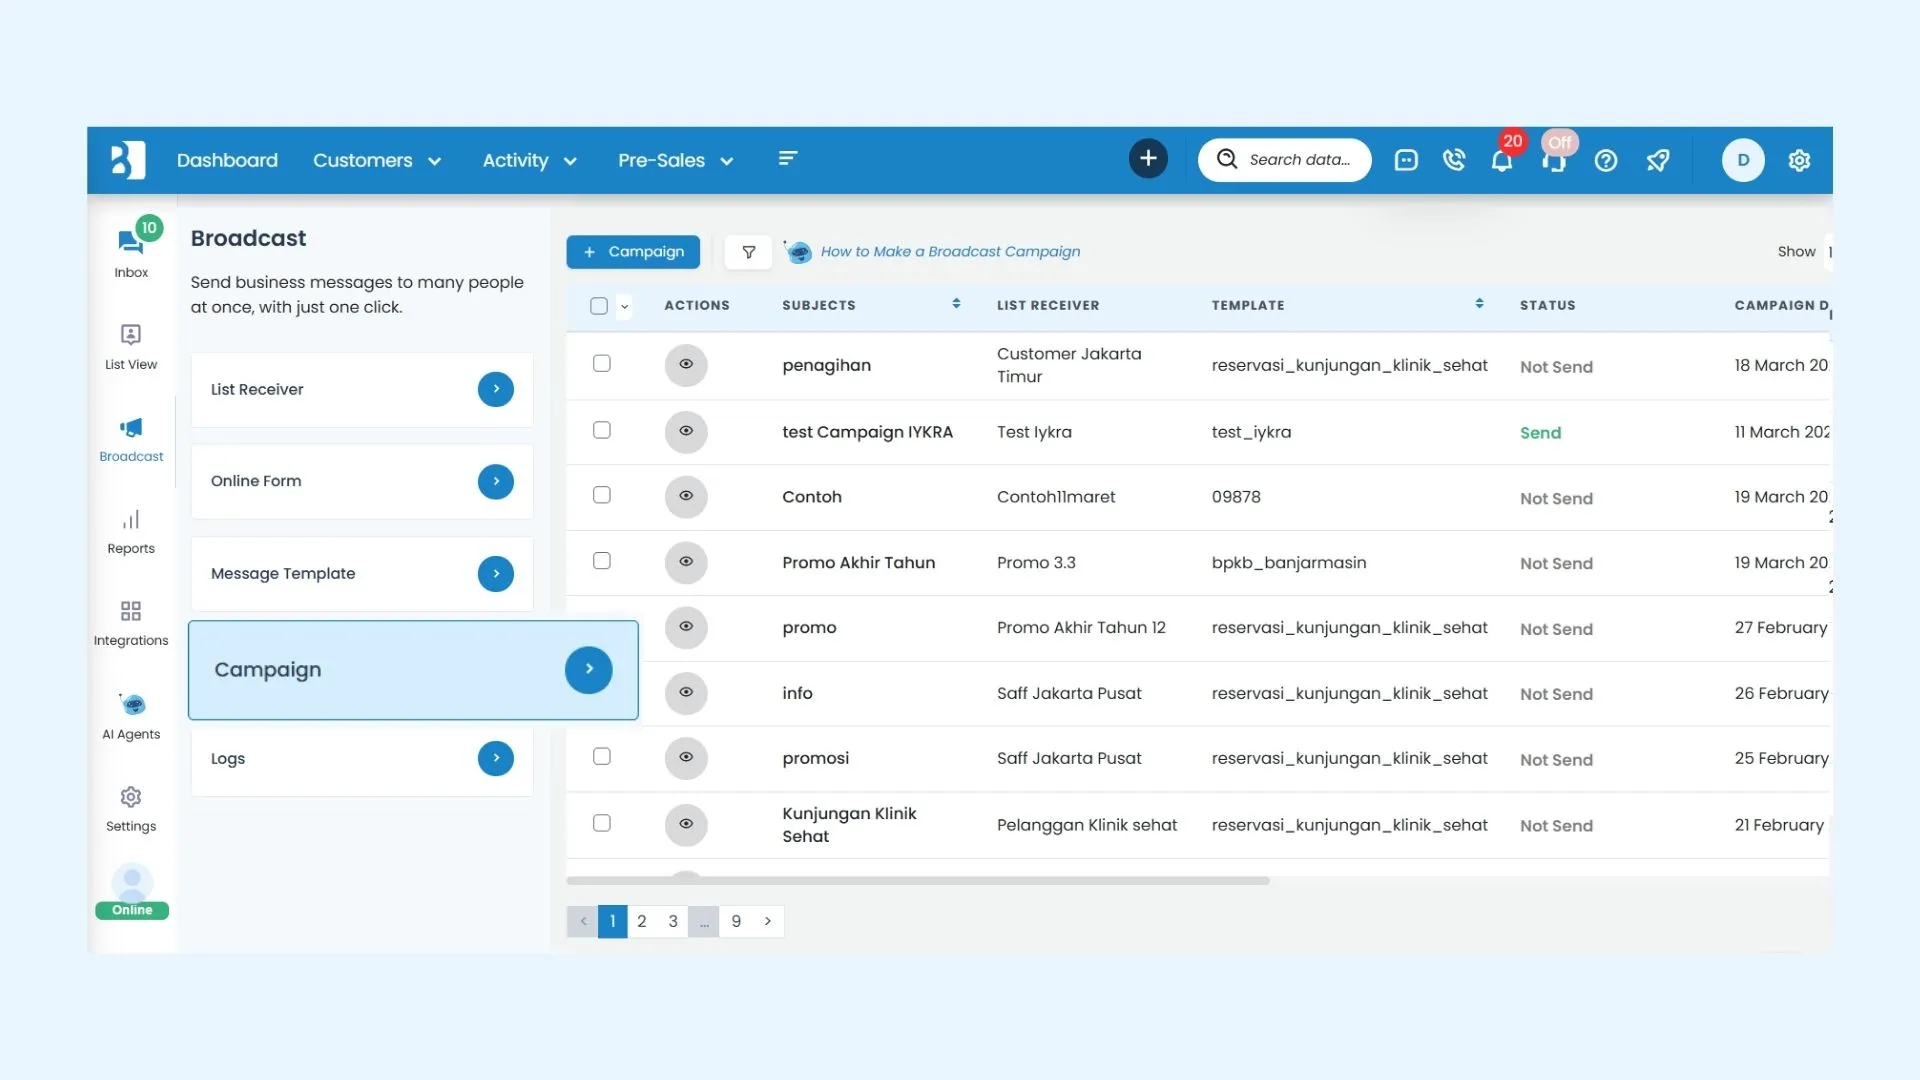
Task: Click the rocket icon in top bar
Action: (x=1658, y=160)
